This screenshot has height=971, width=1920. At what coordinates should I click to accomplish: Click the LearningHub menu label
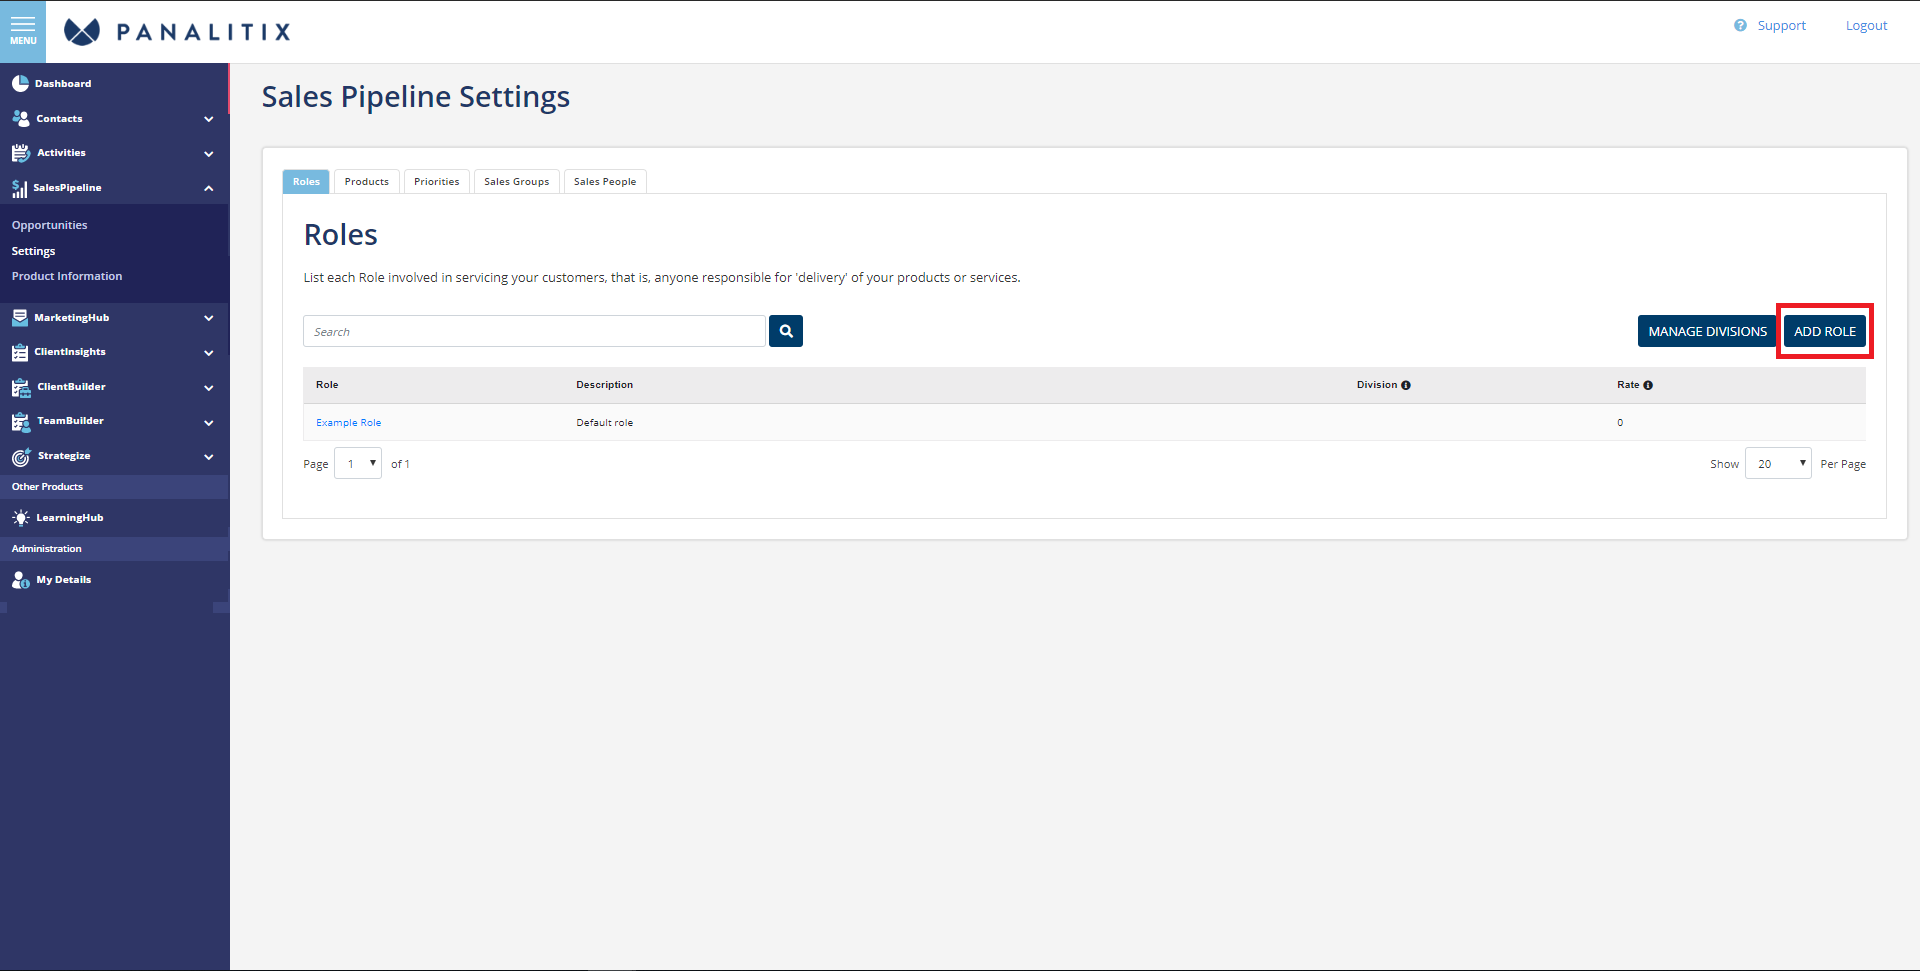tap(70, 518)
